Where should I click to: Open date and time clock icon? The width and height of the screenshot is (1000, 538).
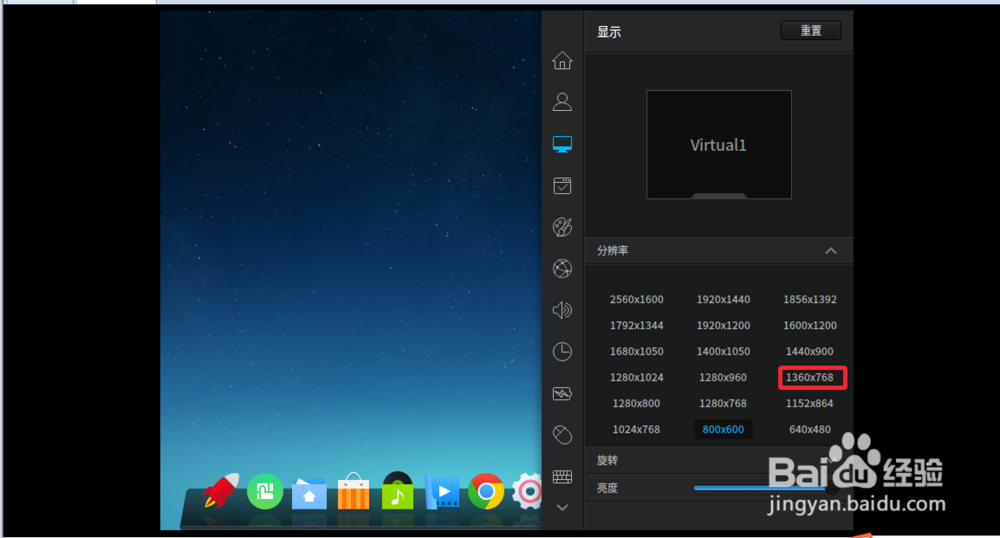(x=562, y=352)
